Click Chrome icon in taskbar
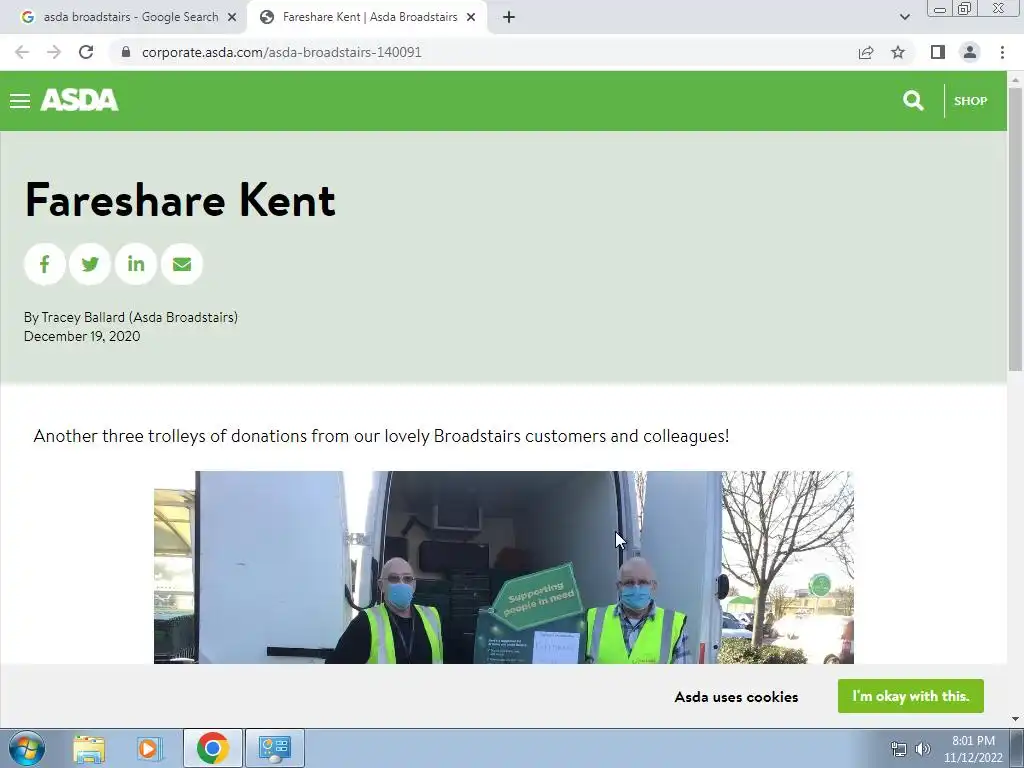 pyautogui.click(x=213, y=748)
